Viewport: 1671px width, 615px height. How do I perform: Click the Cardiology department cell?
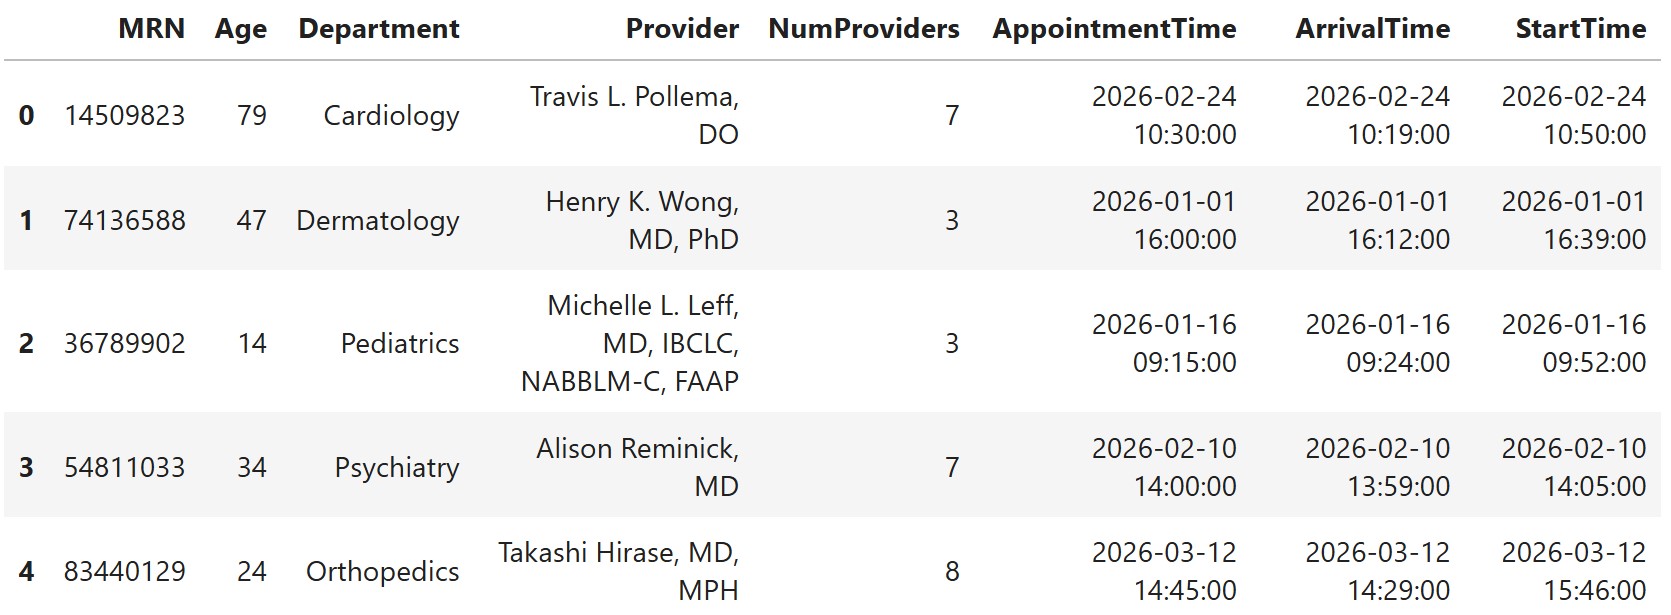[391, 115]
